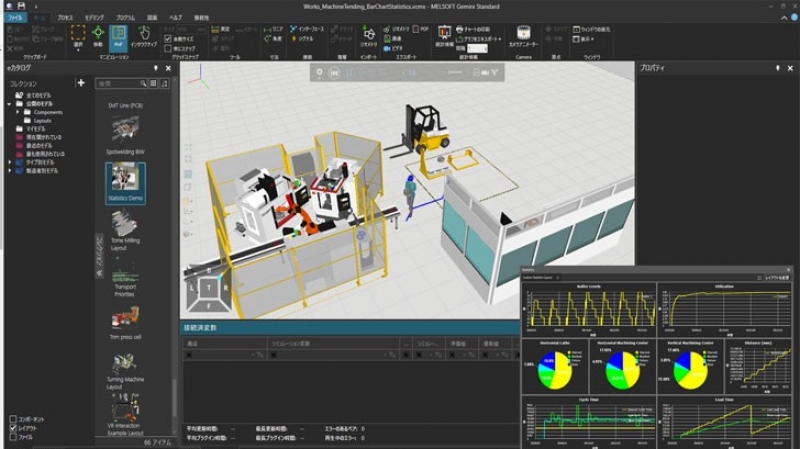Toggle the レイアウト filter checkbox
Image resolution: width=800 pixels, height=449 pixels.
pos(13,428)
